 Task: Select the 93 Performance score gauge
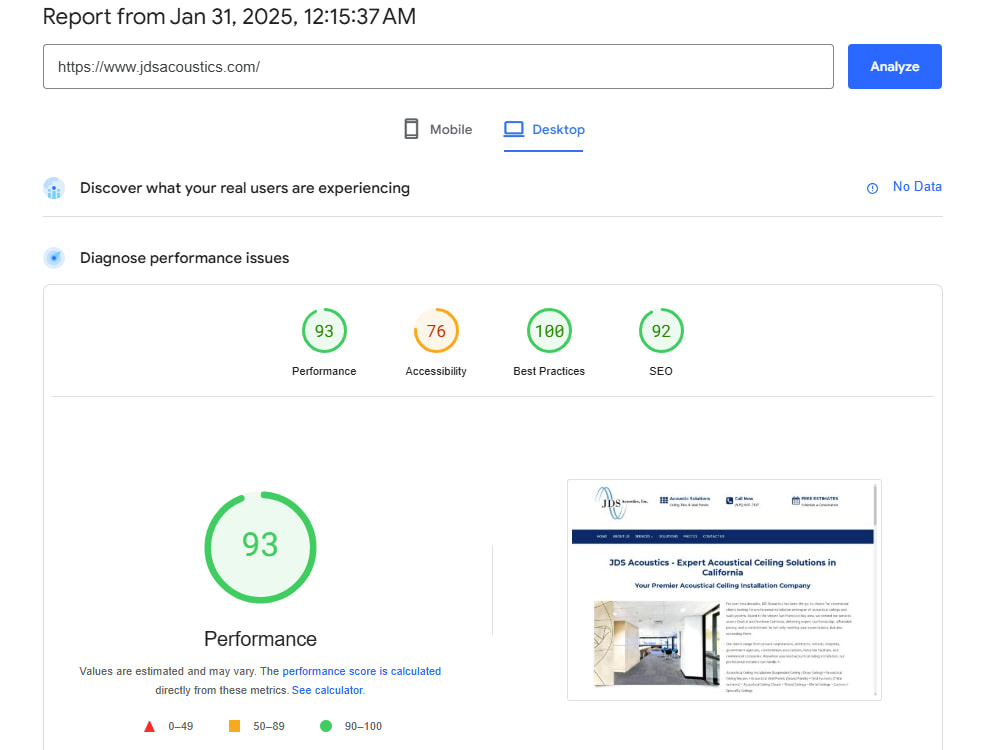[x=324, y=331]
